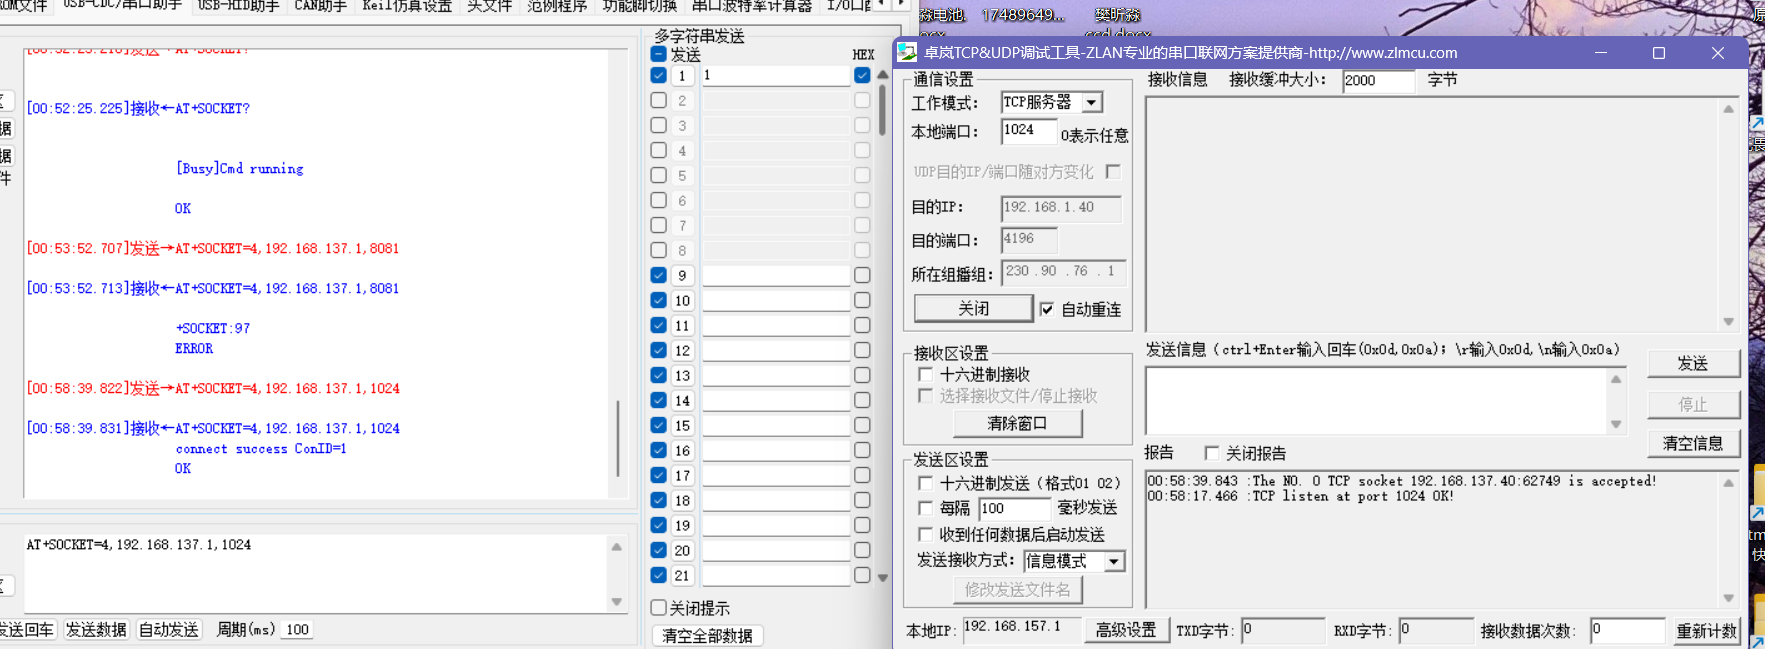Minimize the TCP&UDP tool window
Screen dimensions: 1765x649
(1601, 53)
